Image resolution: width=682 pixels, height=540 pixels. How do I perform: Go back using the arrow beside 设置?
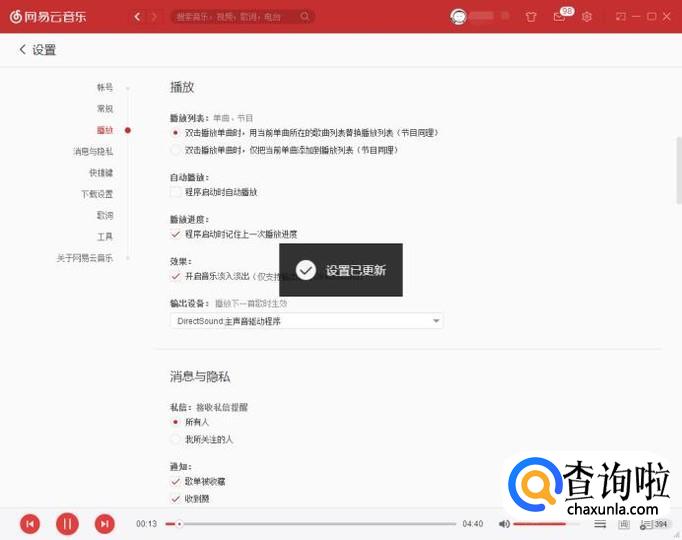[22, 50]
